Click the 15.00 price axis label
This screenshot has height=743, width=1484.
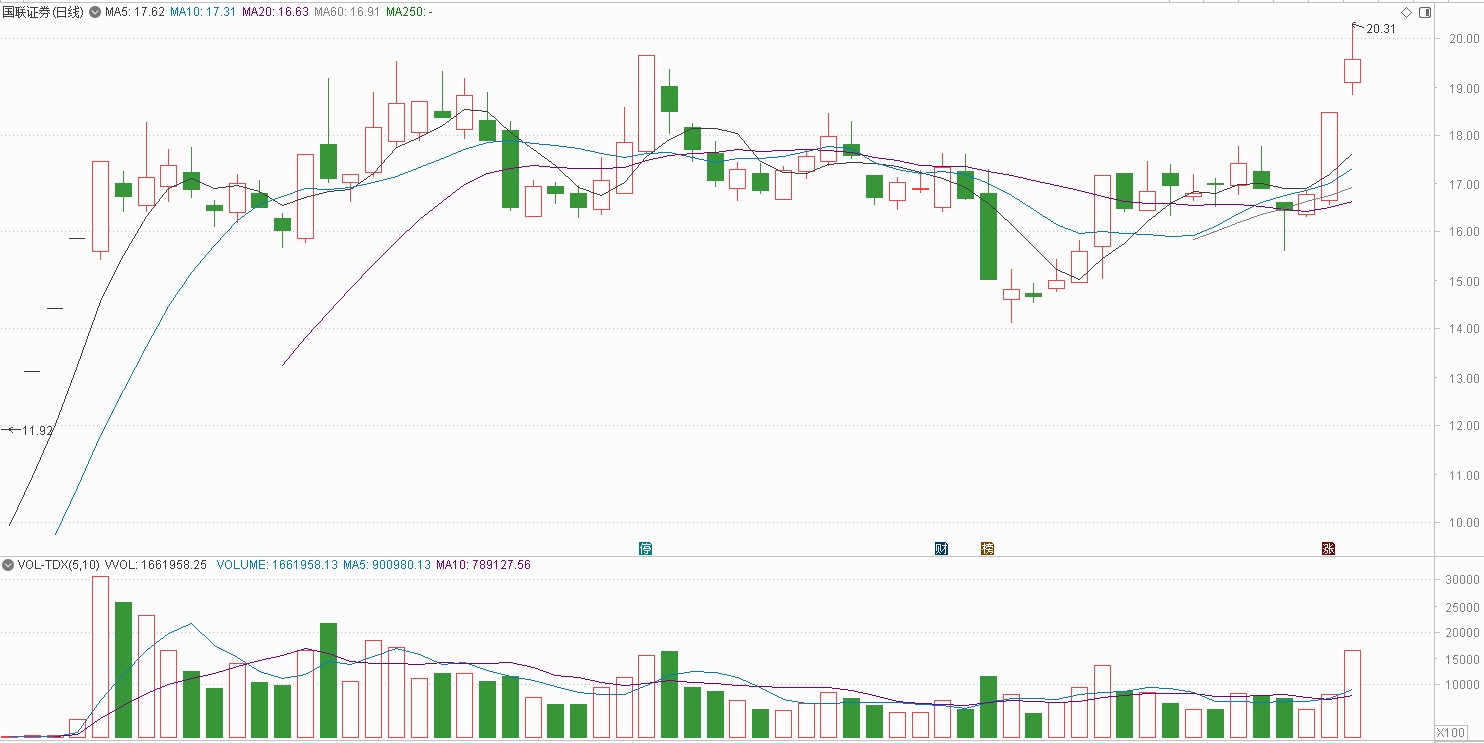point(1465,281)
